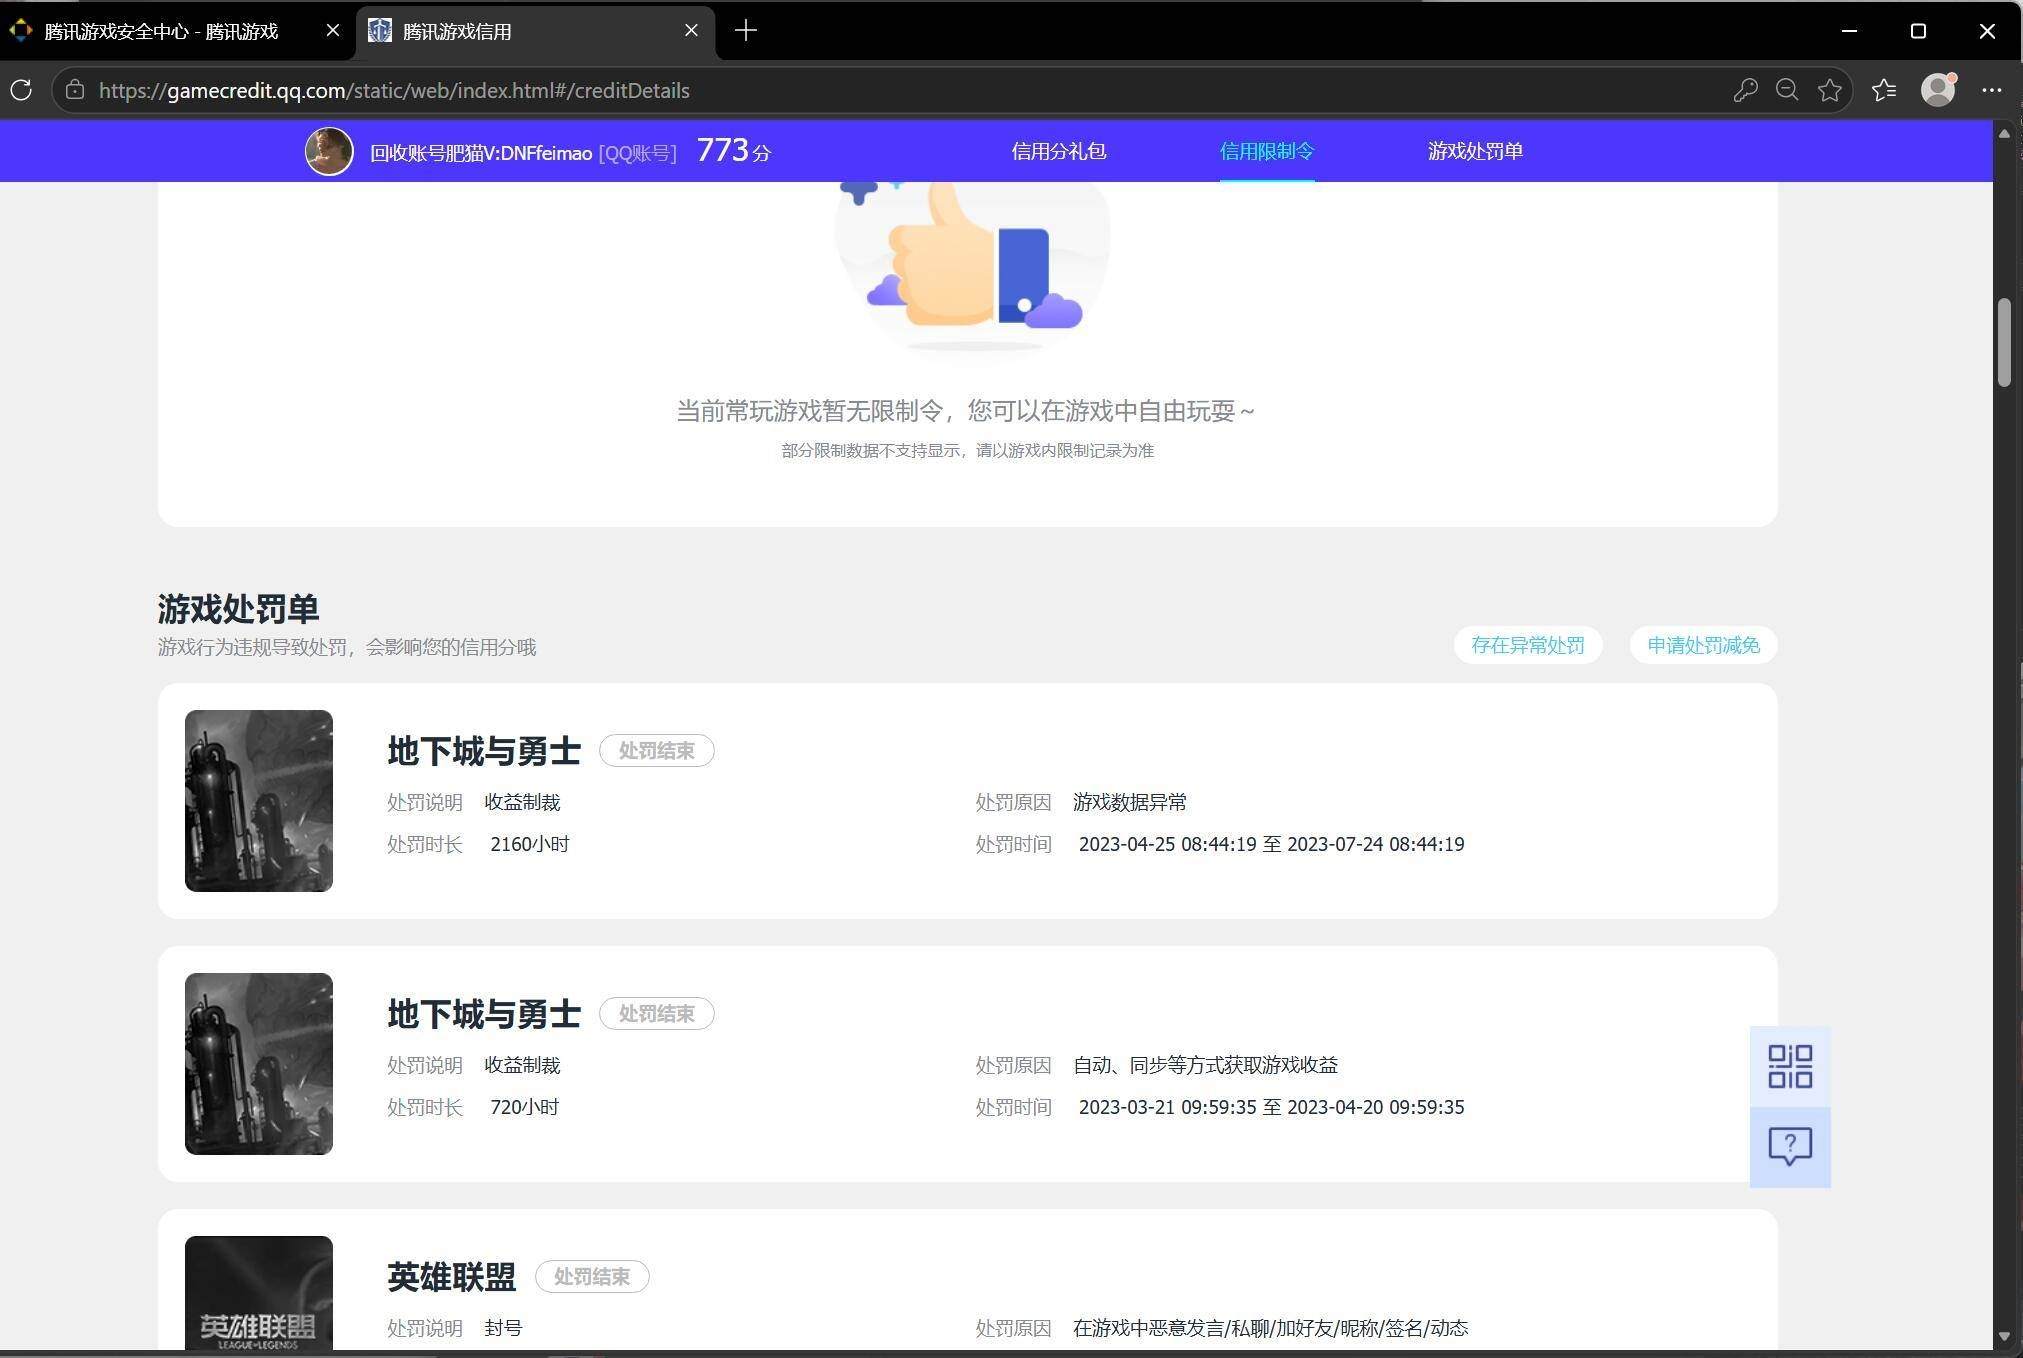Click the page scrollbar thumb
Viewport: 2023px width, 1358px height.
(x=2004, y=342)
